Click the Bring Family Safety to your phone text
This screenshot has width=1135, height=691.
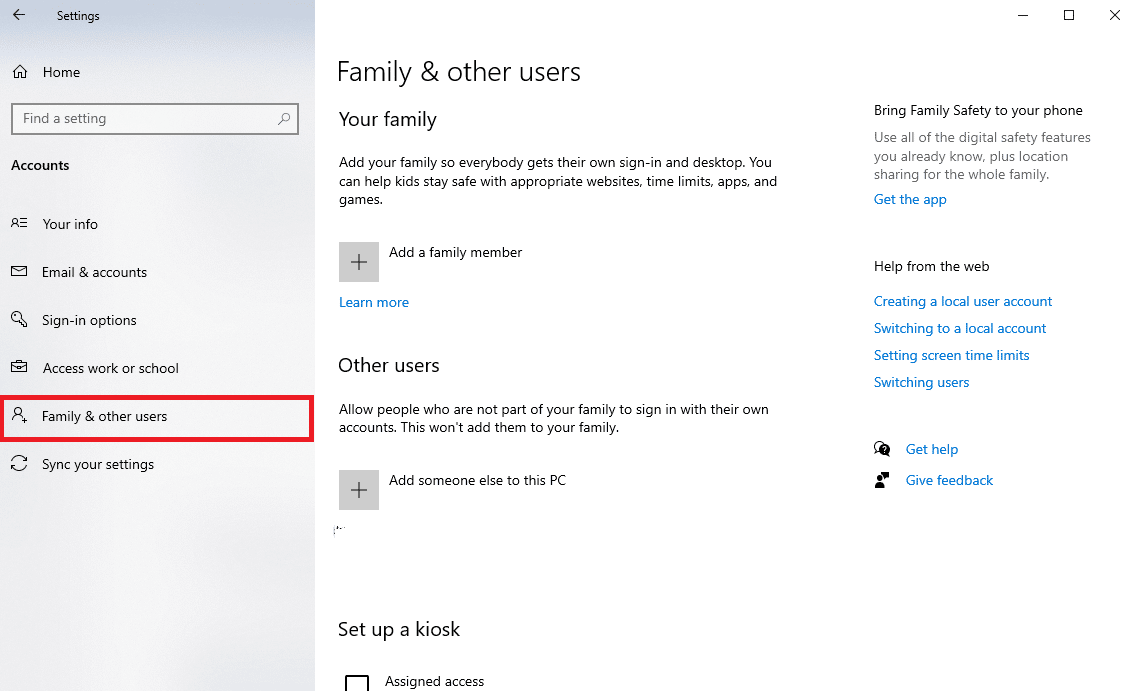point(978,111)
